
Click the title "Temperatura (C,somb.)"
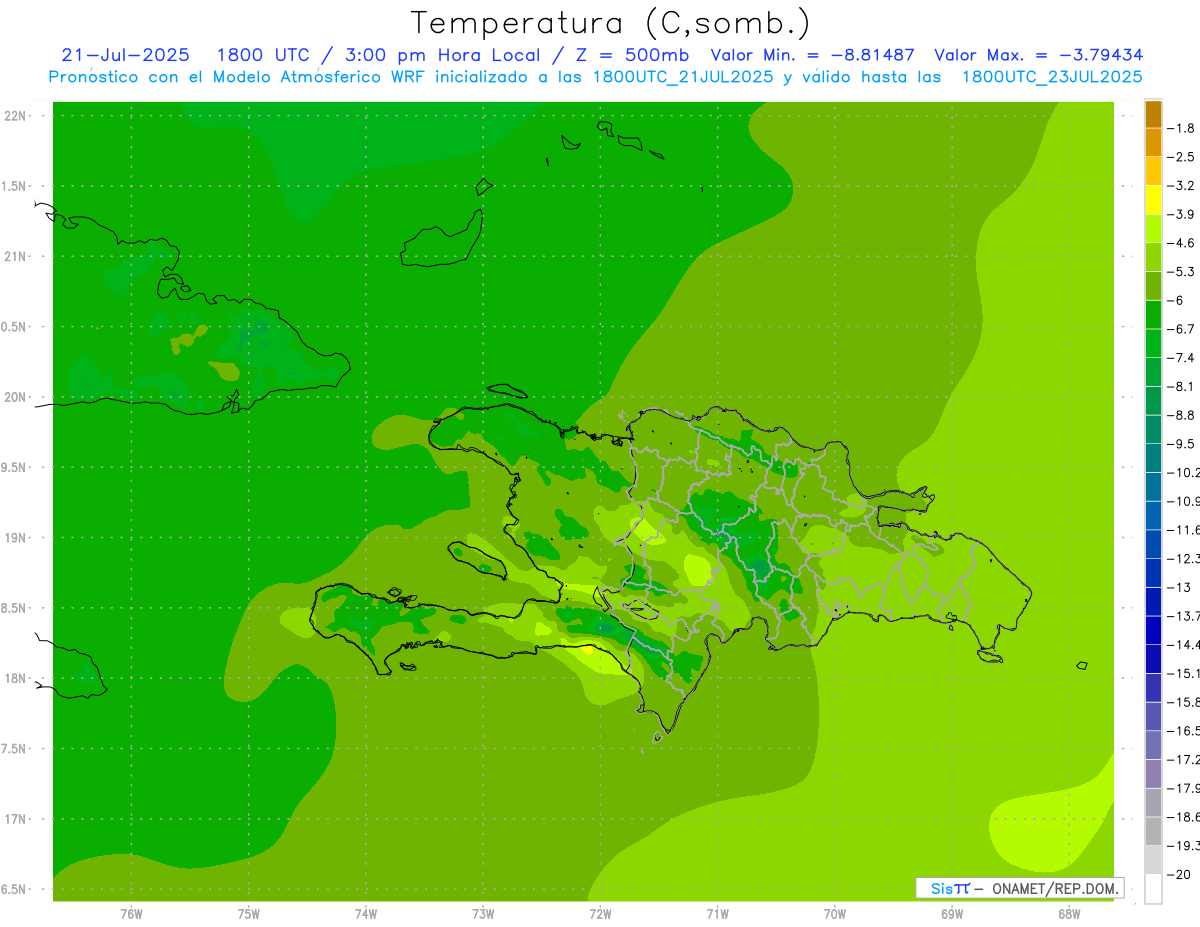tap(611, 23)
